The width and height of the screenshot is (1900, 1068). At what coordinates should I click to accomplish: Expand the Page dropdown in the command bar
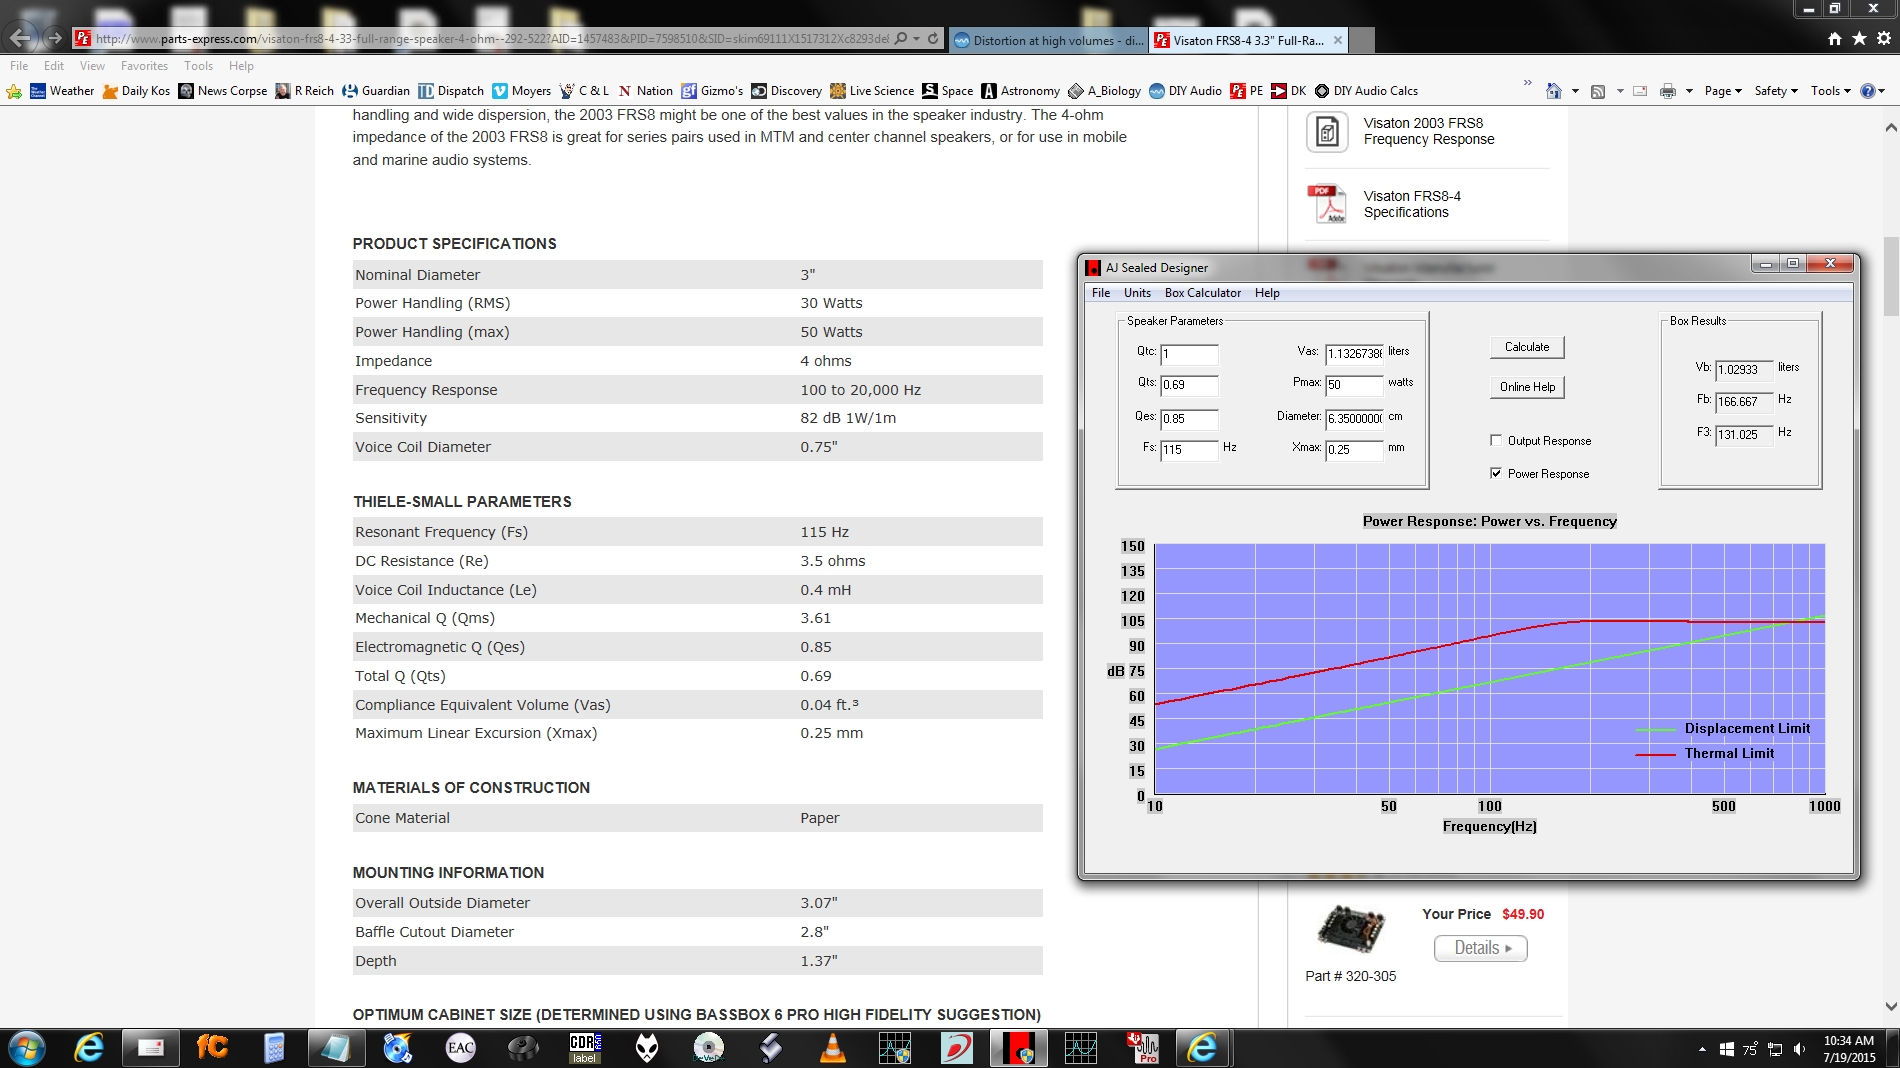click(1723, 91)
